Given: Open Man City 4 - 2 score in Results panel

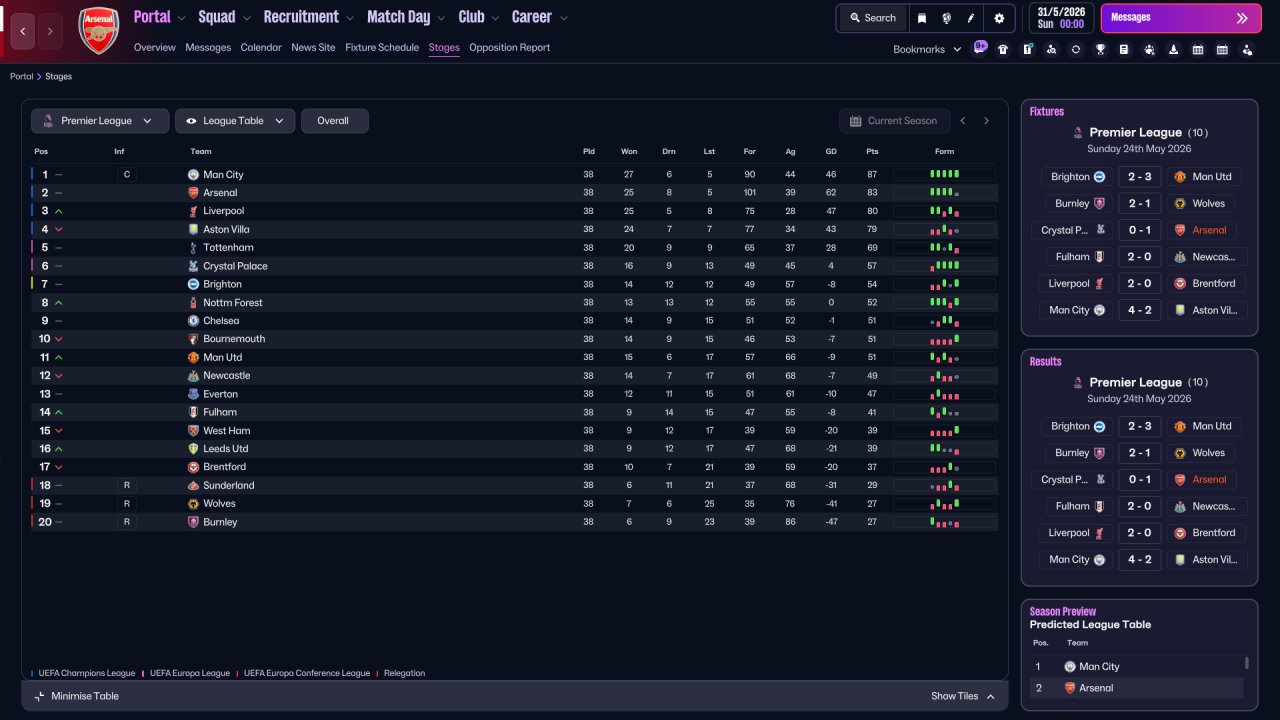Looking at the screenshot, I should pos(1139,560).
